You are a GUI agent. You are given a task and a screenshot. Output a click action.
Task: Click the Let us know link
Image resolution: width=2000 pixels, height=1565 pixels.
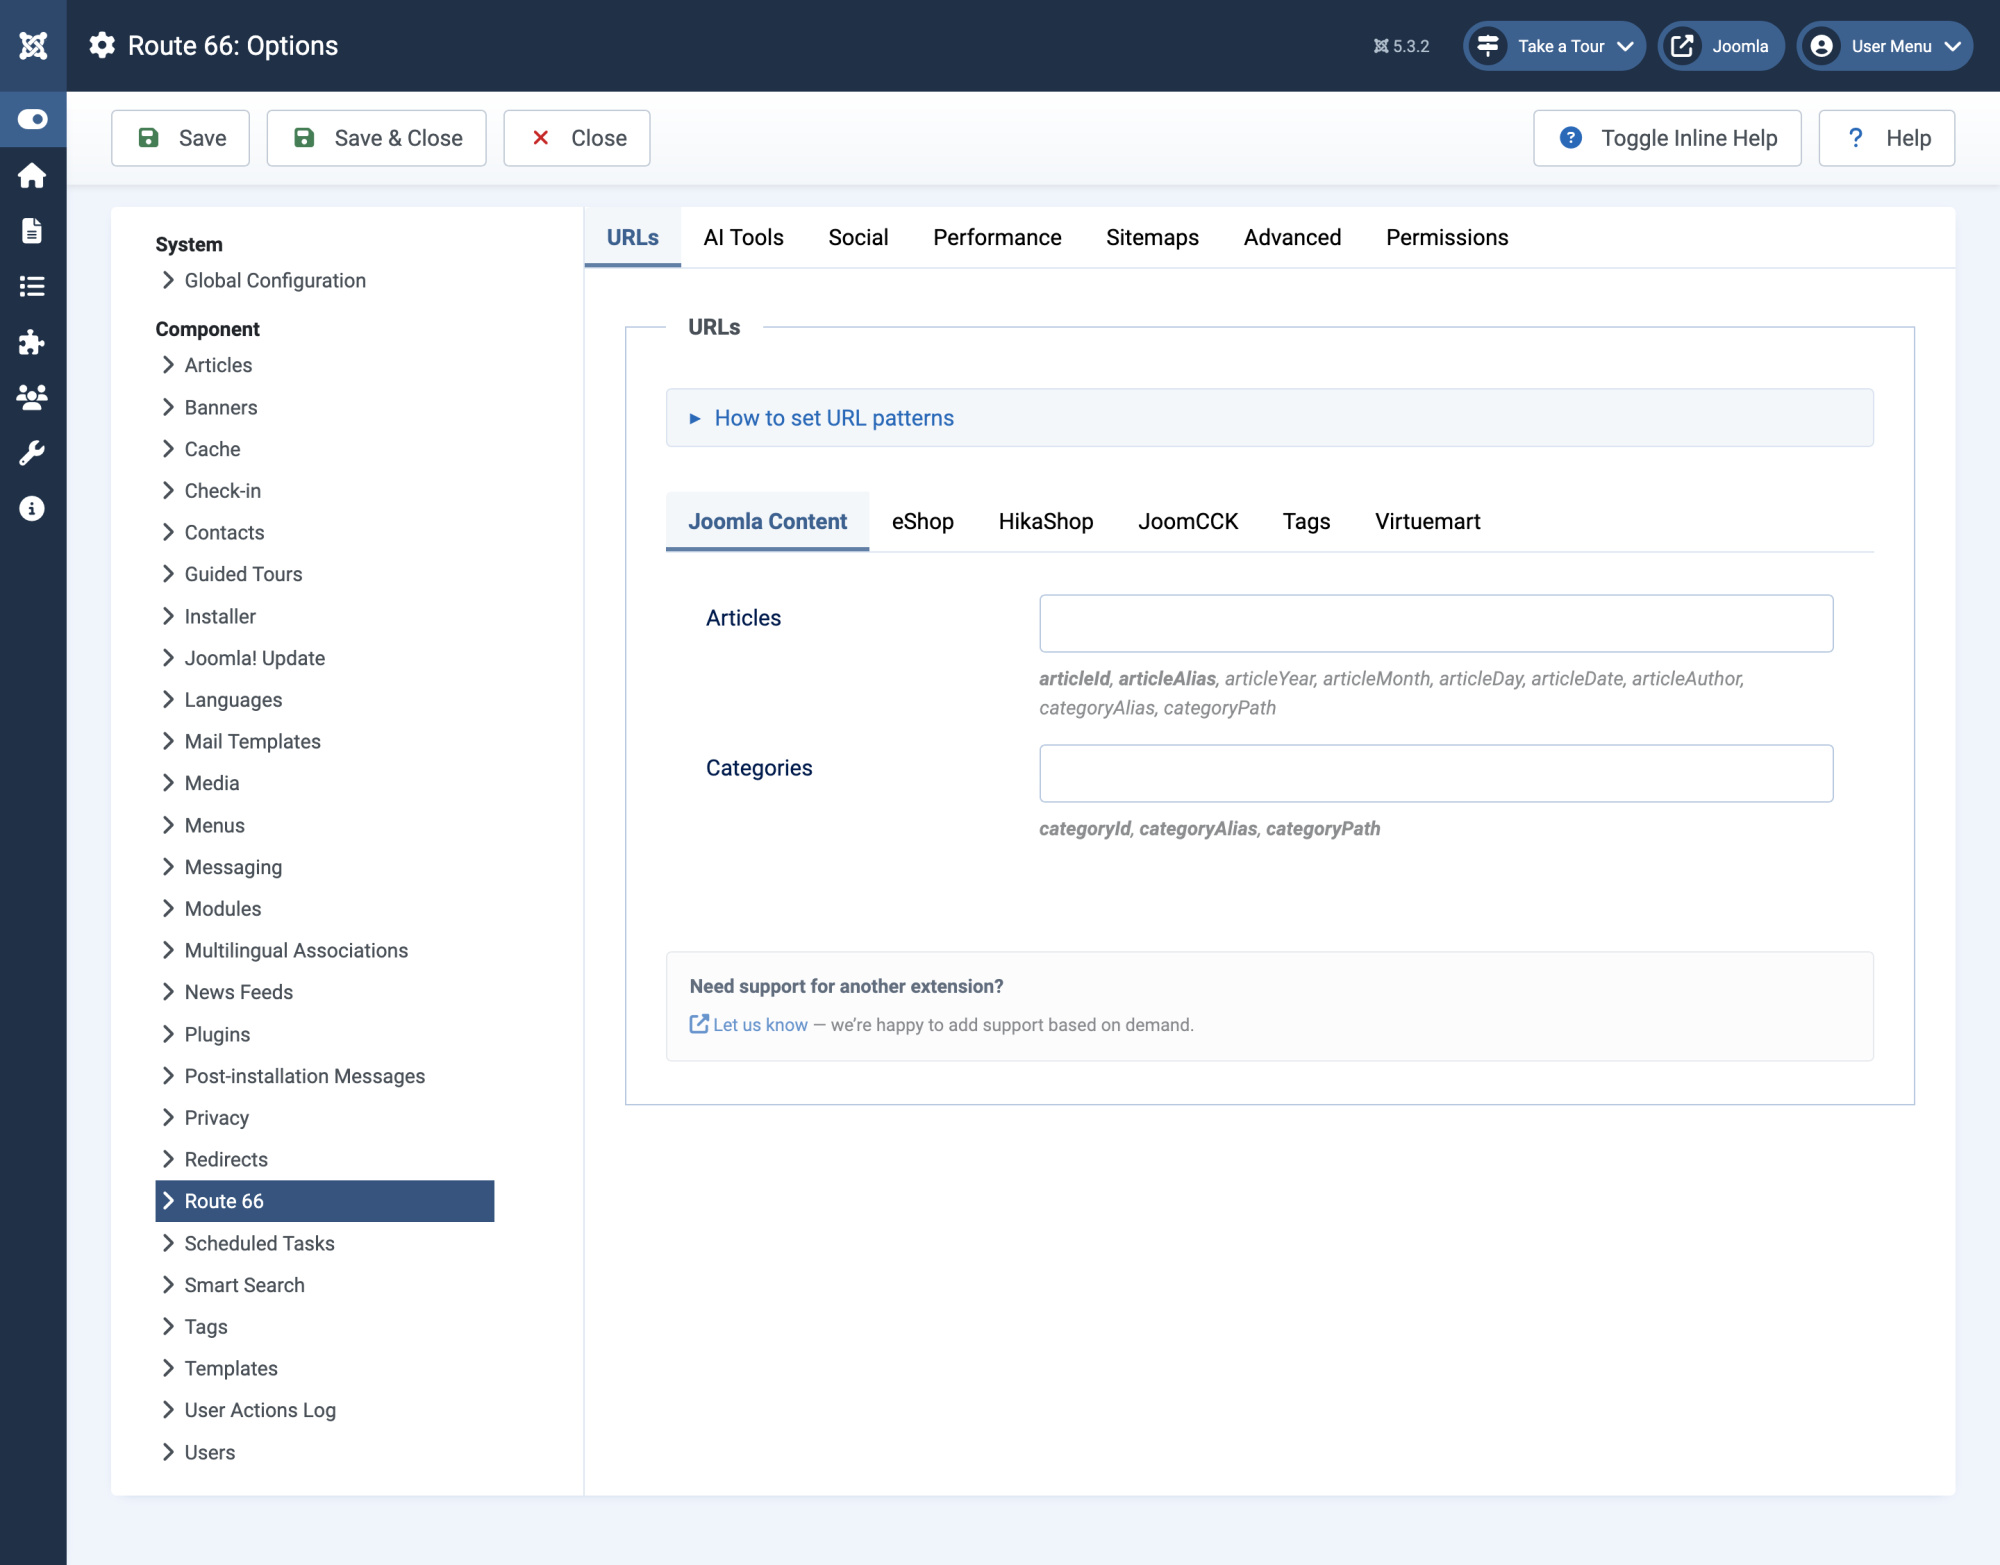(x=760, y=1024)
